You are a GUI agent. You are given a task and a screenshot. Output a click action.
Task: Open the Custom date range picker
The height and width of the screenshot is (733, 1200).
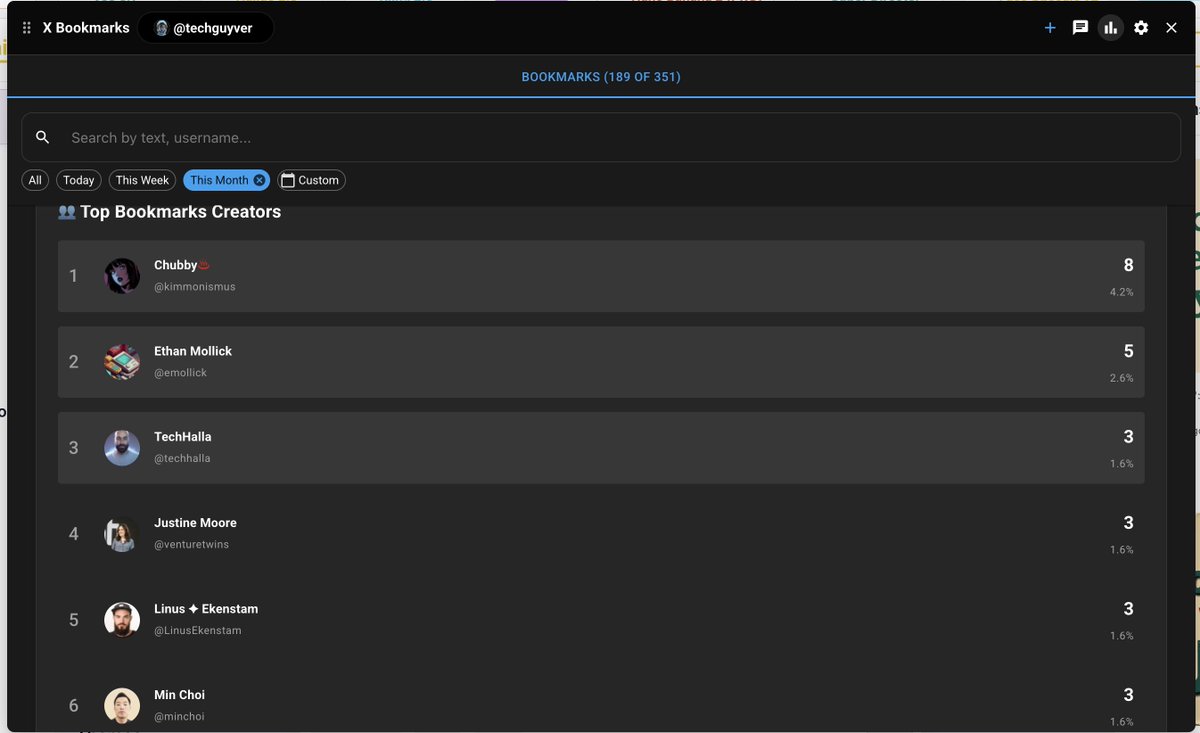pos(311,180)
